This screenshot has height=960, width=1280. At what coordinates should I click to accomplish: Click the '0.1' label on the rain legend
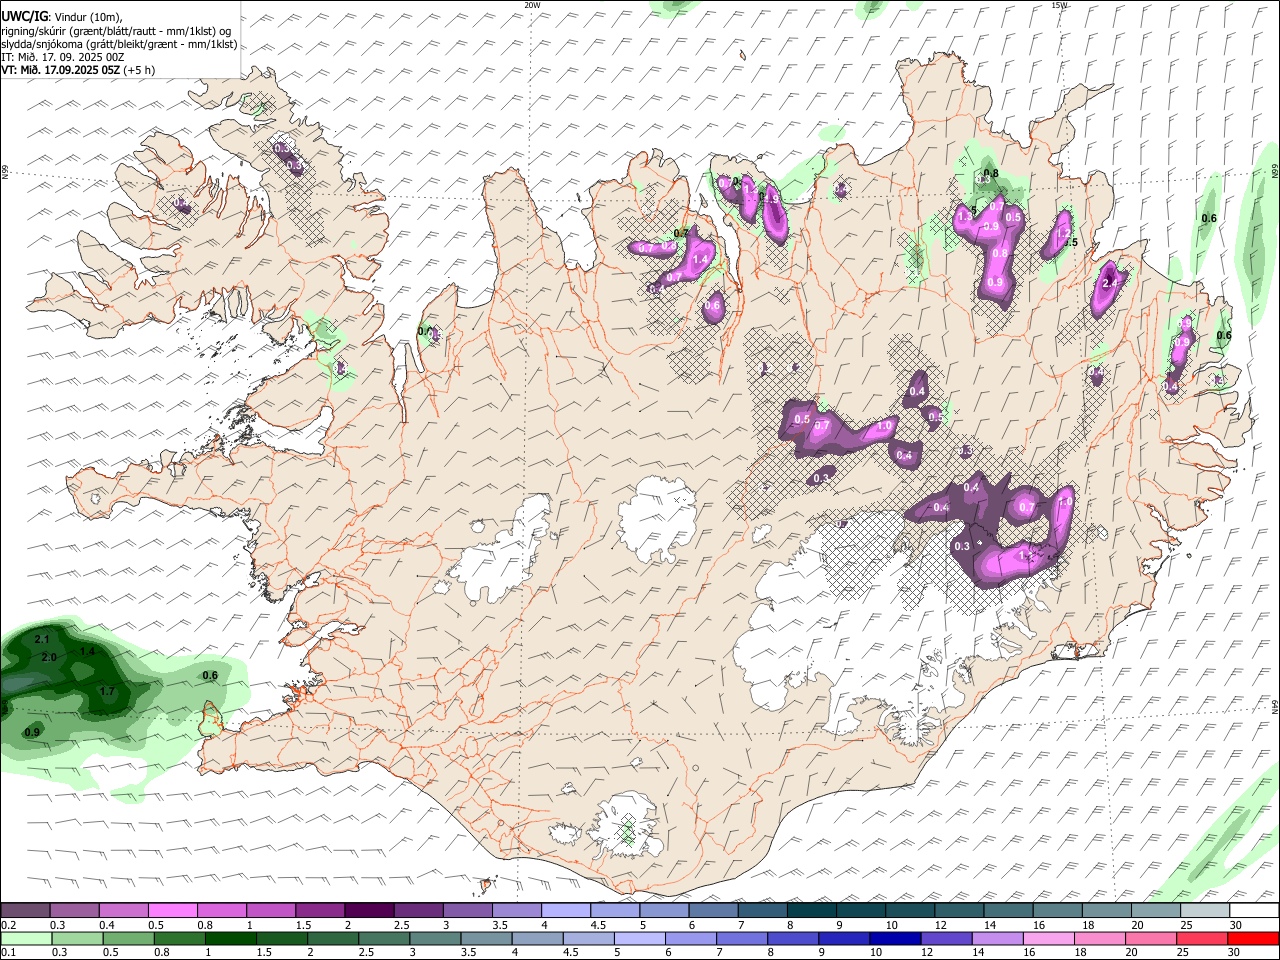(x=8, y=953)
